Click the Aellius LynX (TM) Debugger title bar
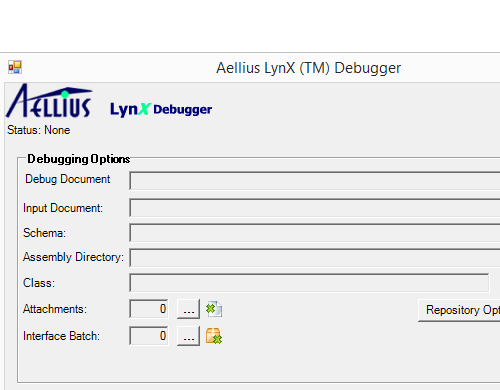 coord(308,68)
